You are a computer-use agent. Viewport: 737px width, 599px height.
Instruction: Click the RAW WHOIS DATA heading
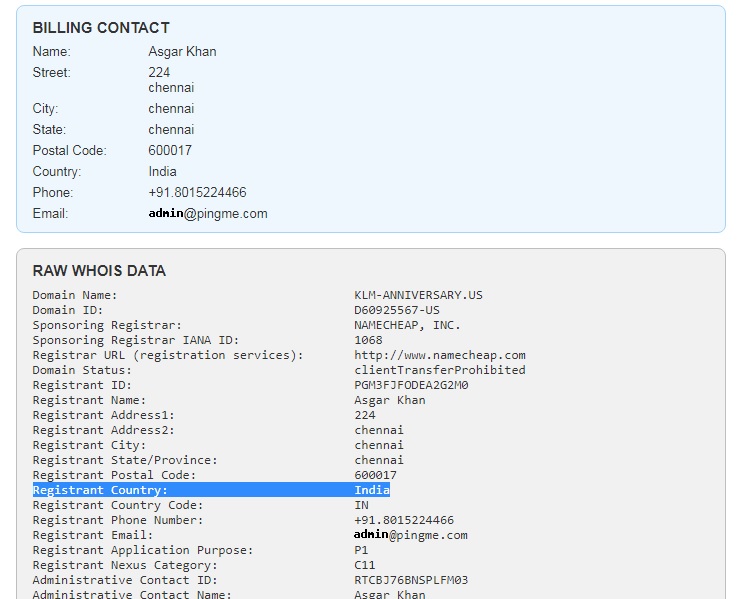click(99, 271)
